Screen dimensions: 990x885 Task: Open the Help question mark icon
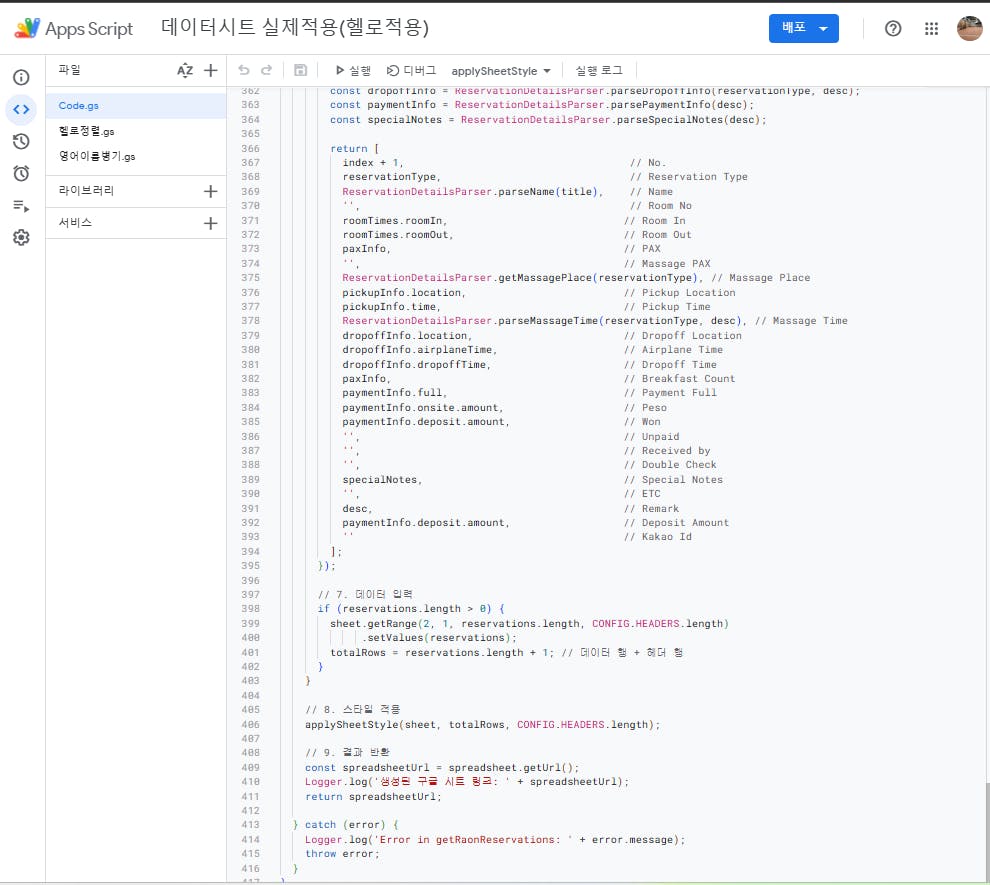pos(893,28)
